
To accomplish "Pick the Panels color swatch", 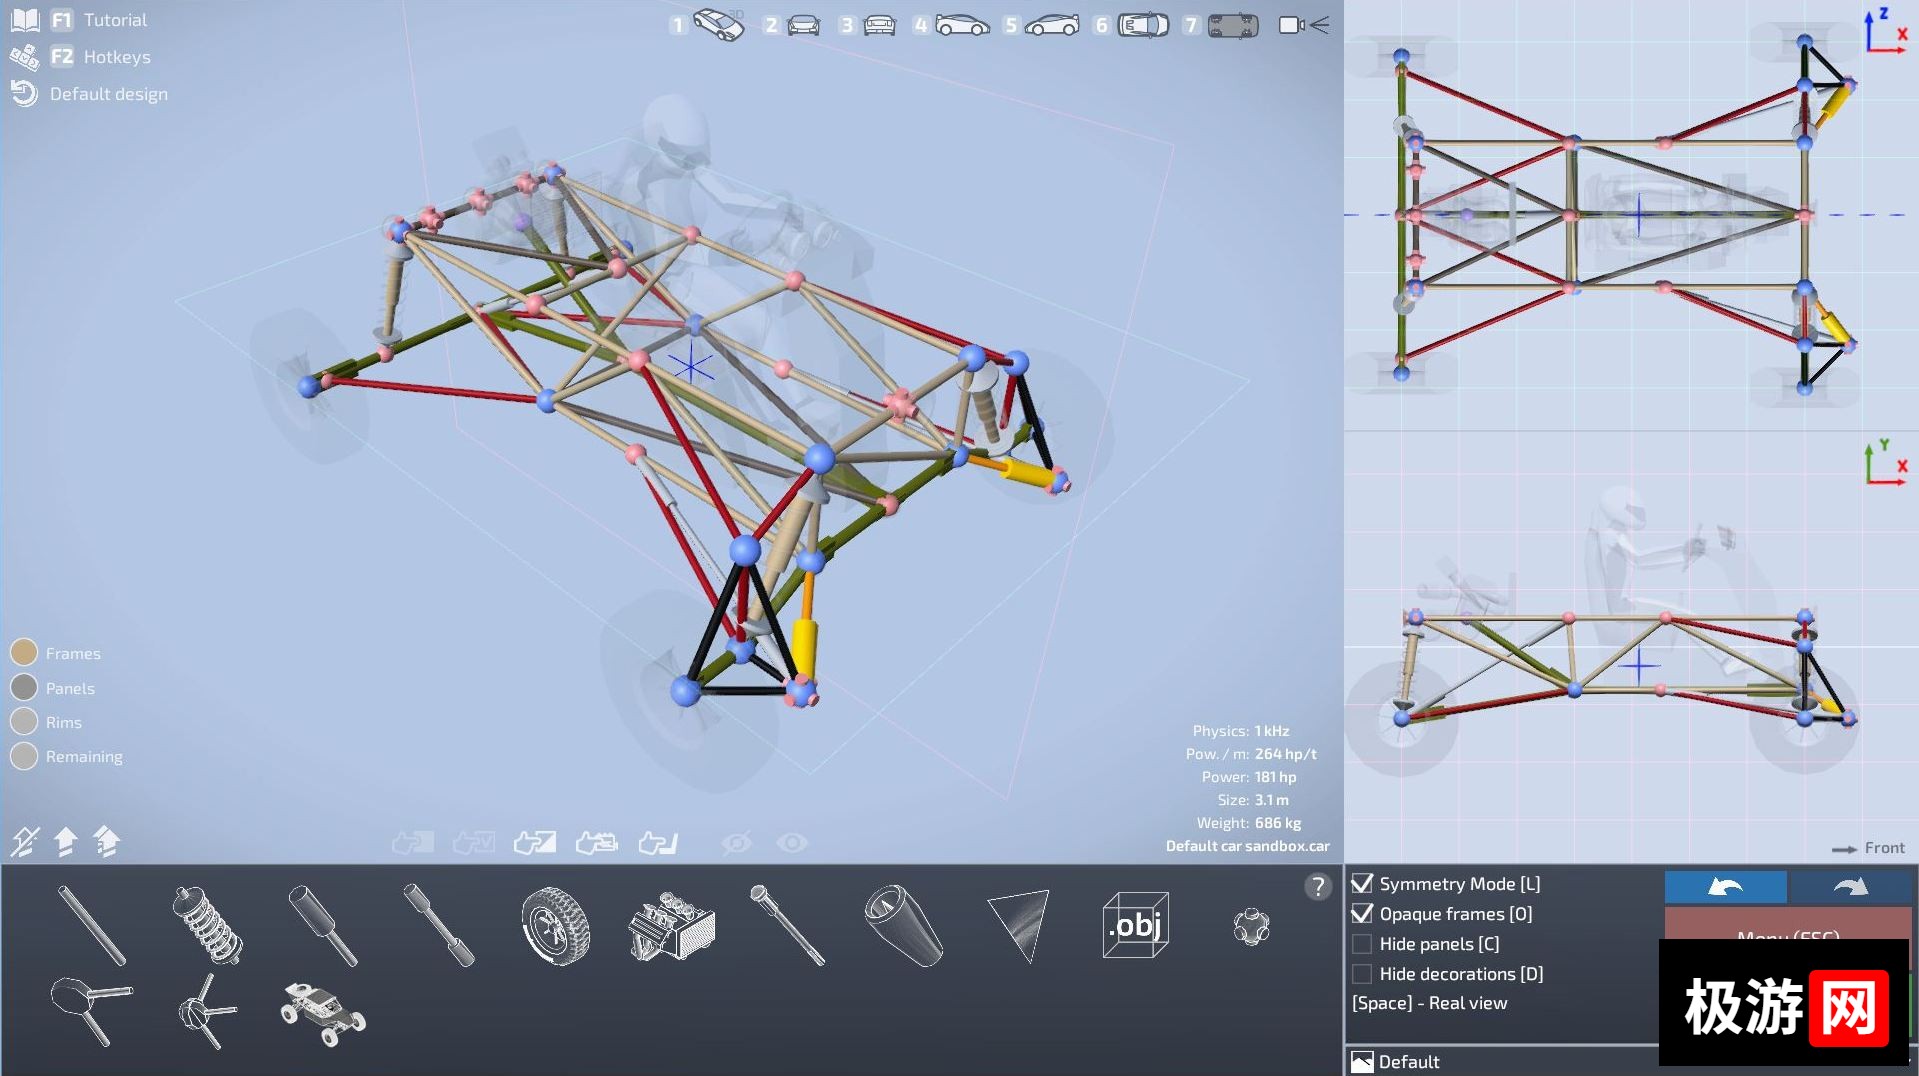I will point(24,688).
